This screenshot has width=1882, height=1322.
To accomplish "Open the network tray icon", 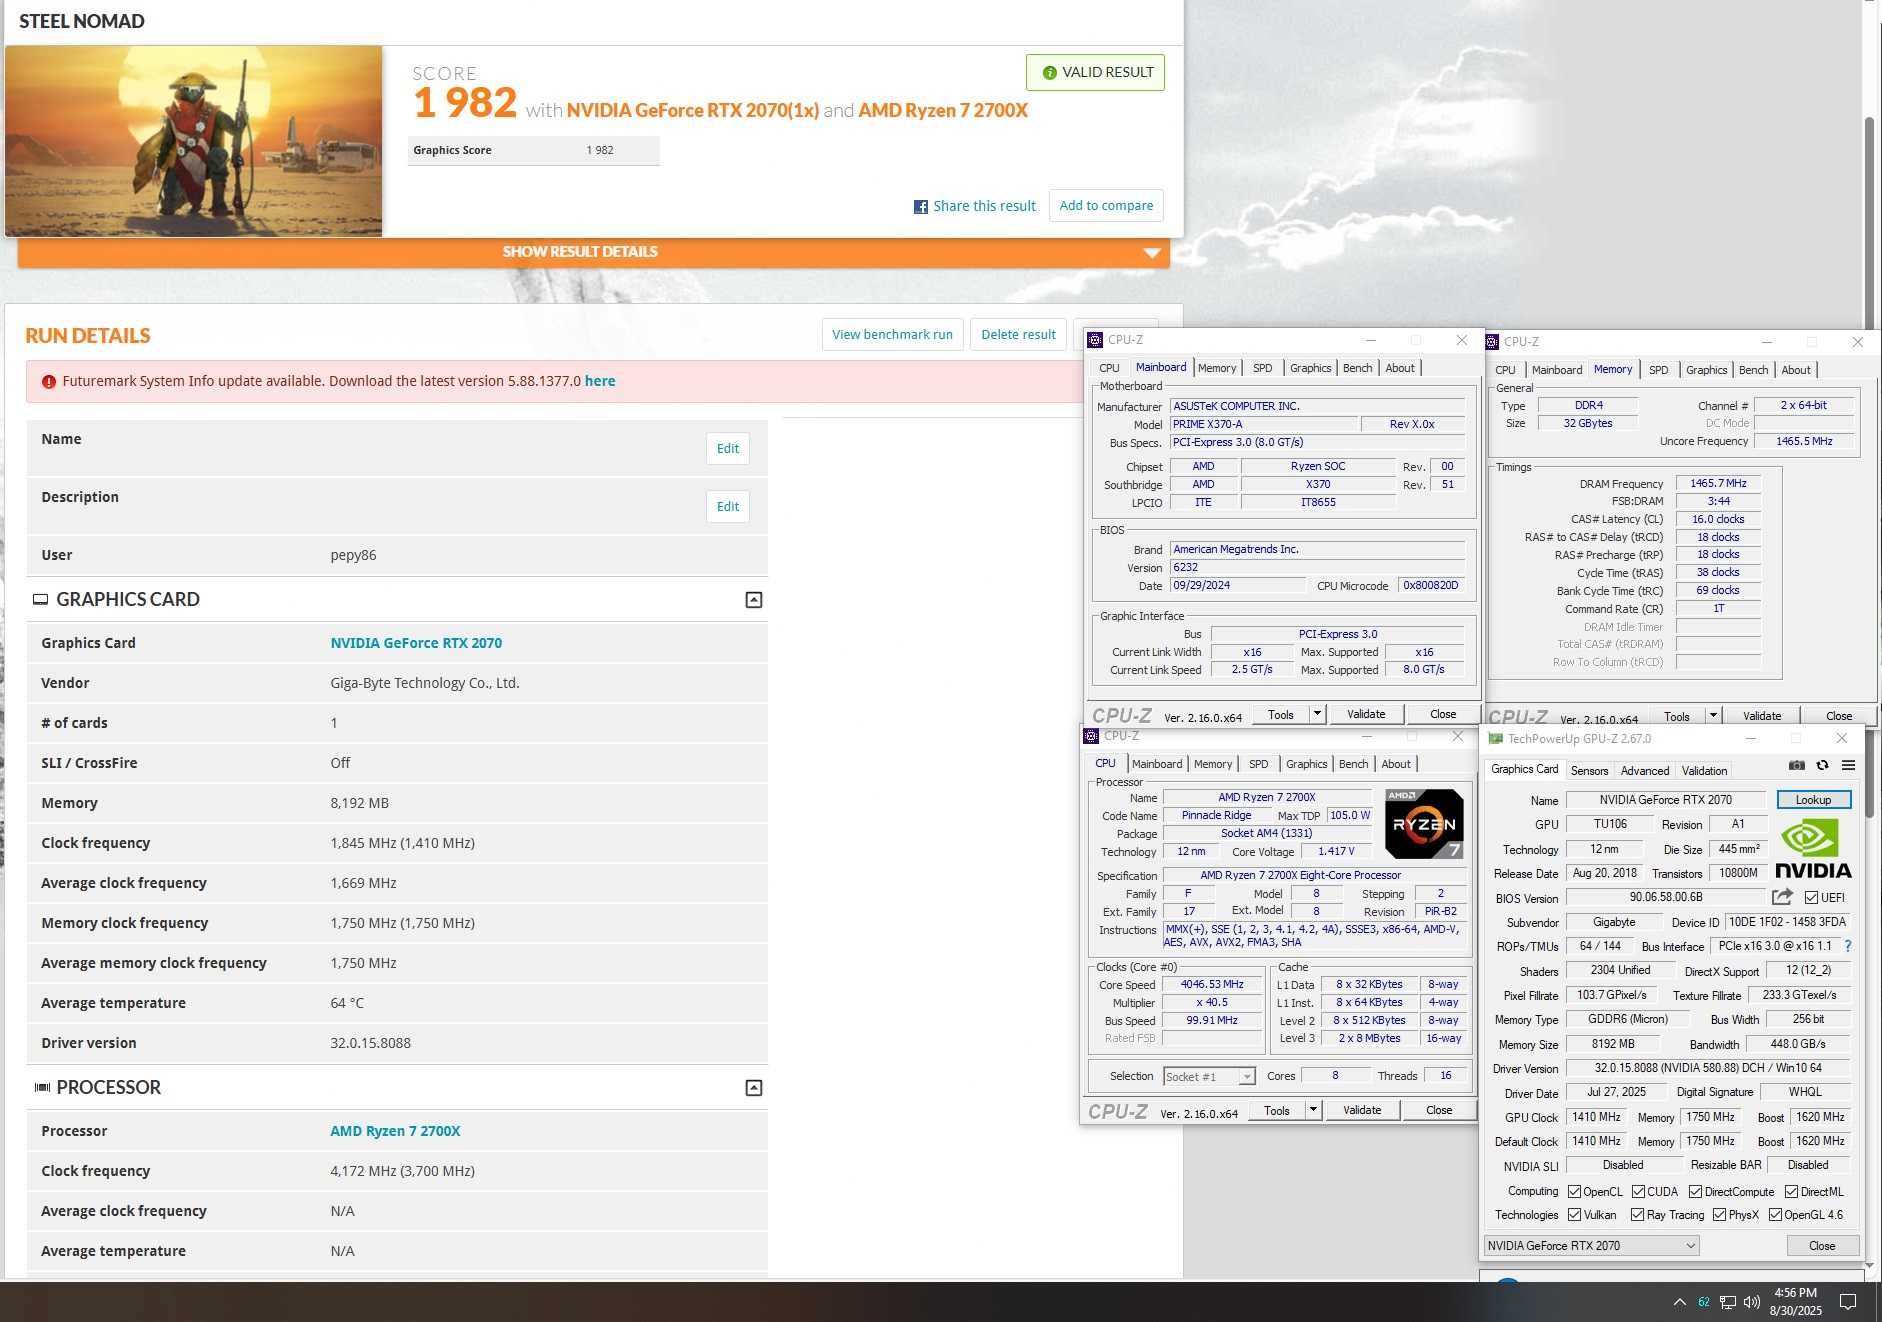I will point(1728,1302).
